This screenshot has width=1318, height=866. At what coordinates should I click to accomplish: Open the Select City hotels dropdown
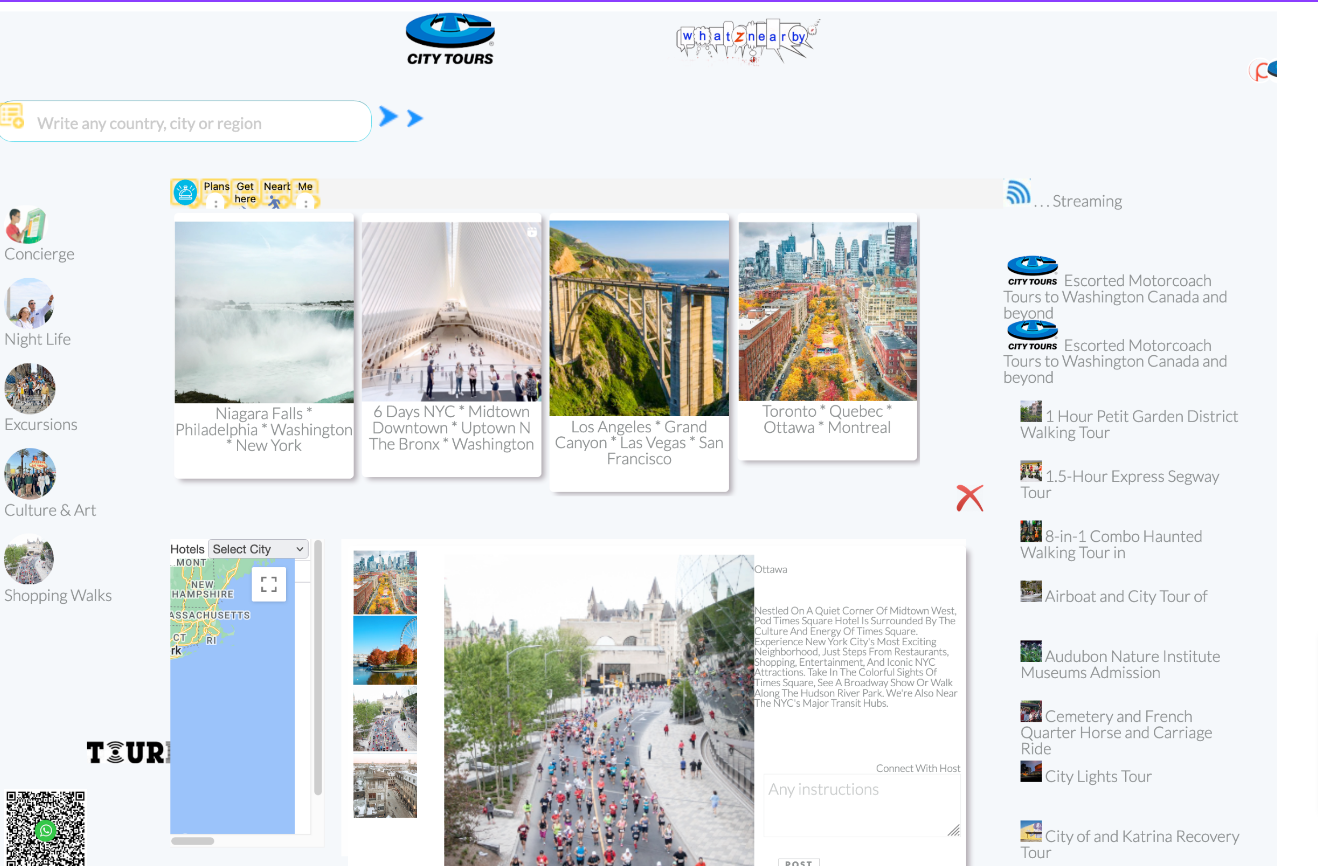[258, 549]
